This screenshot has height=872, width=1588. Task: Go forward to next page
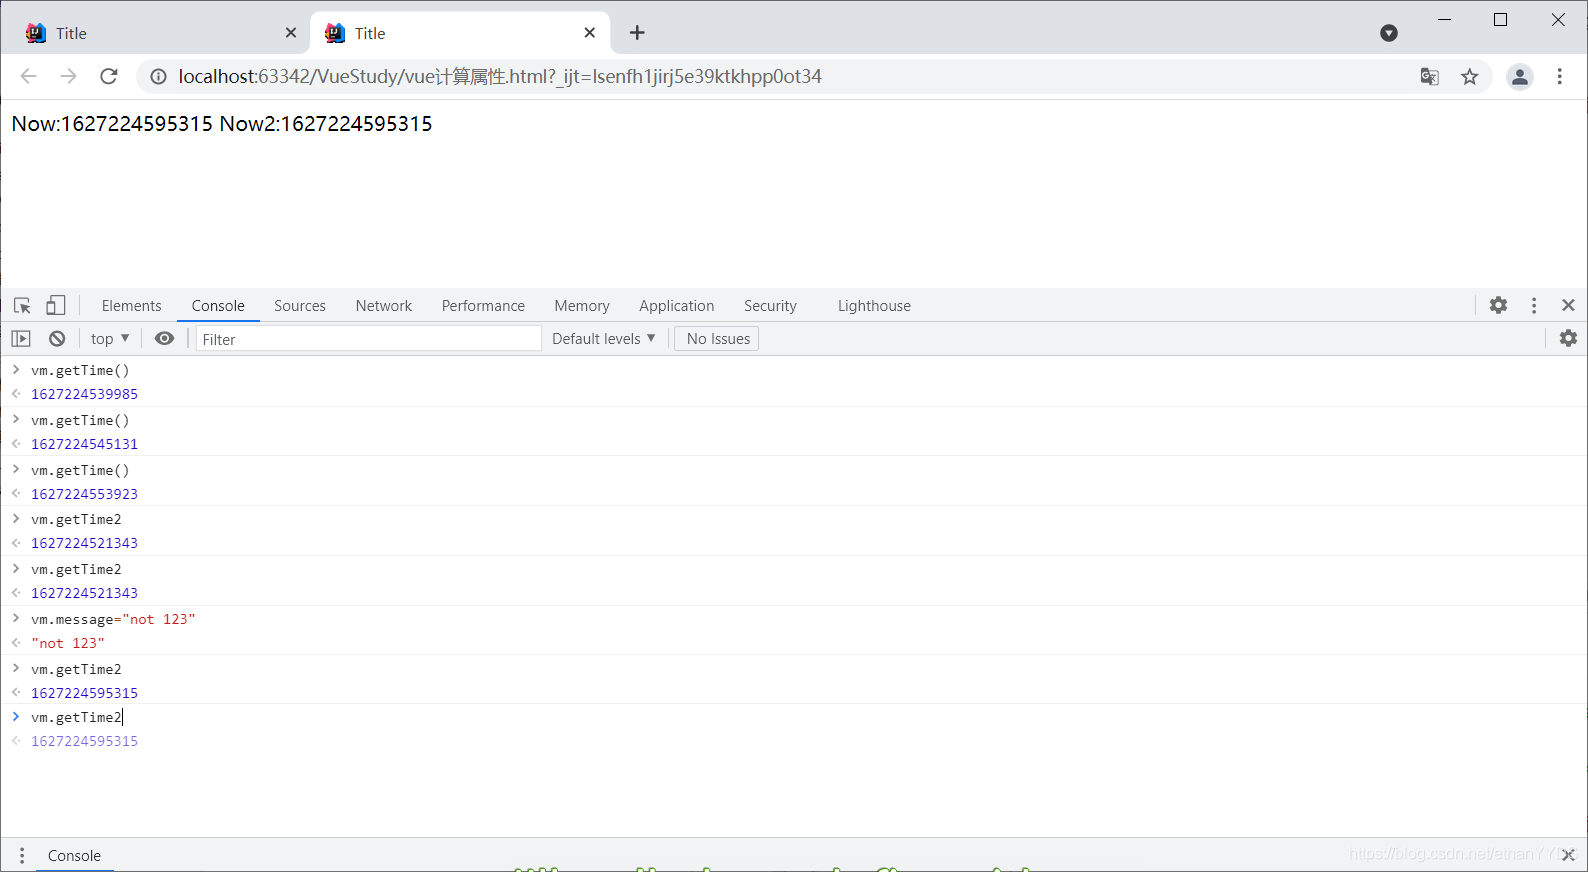[x=68, y=76]
